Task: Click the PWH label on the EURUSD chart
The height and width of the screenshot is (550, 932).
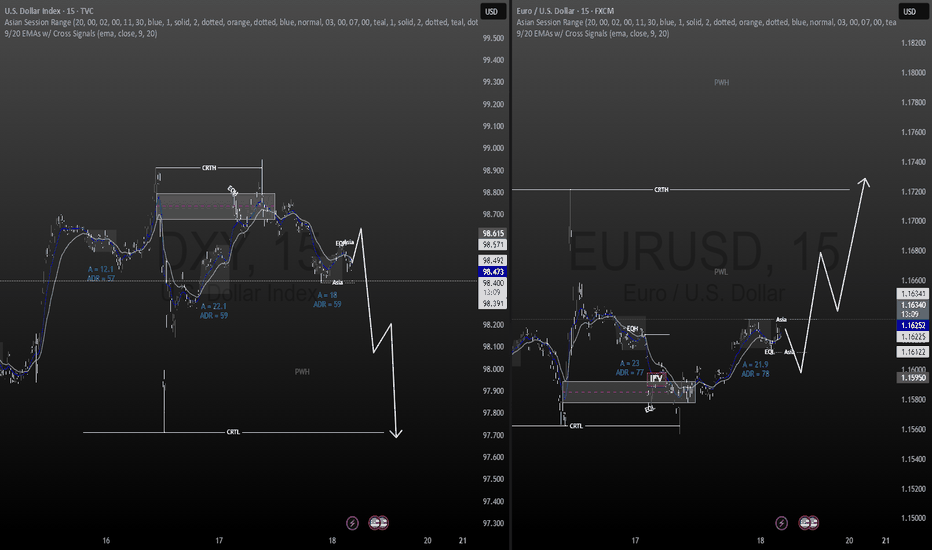Action: 722,83
